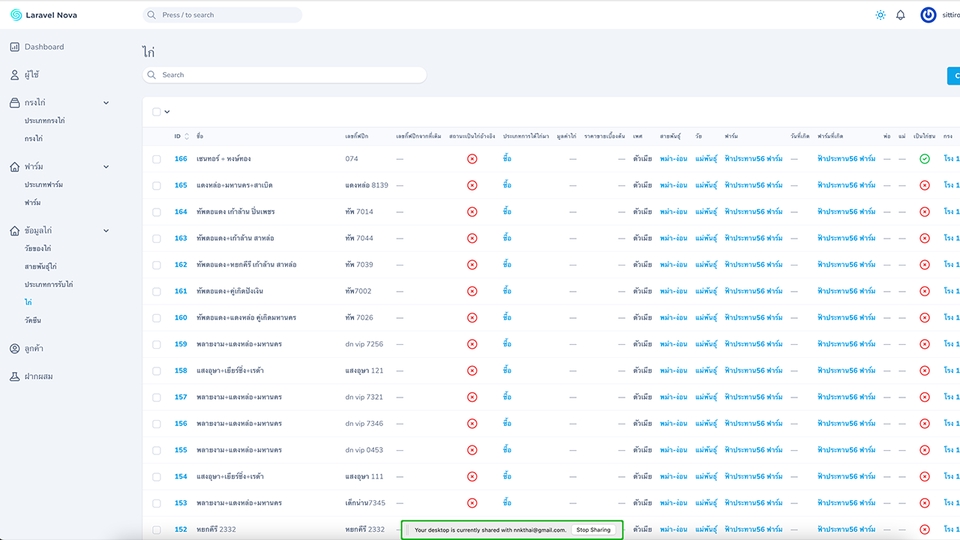Click the ลูกค้า customer icon in the sidebar
Image resolution: width=960 pixels, height=540 pixels.
(15, 348)
